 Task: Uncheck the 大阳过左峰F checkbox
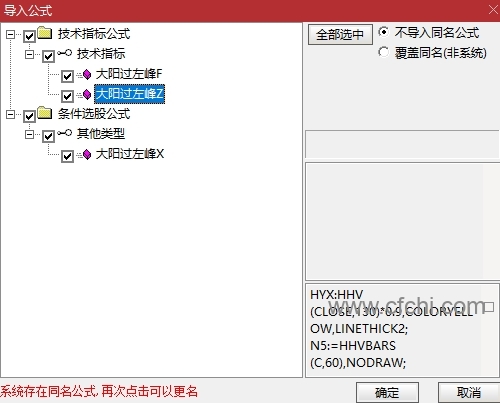(x=67, y=76)
